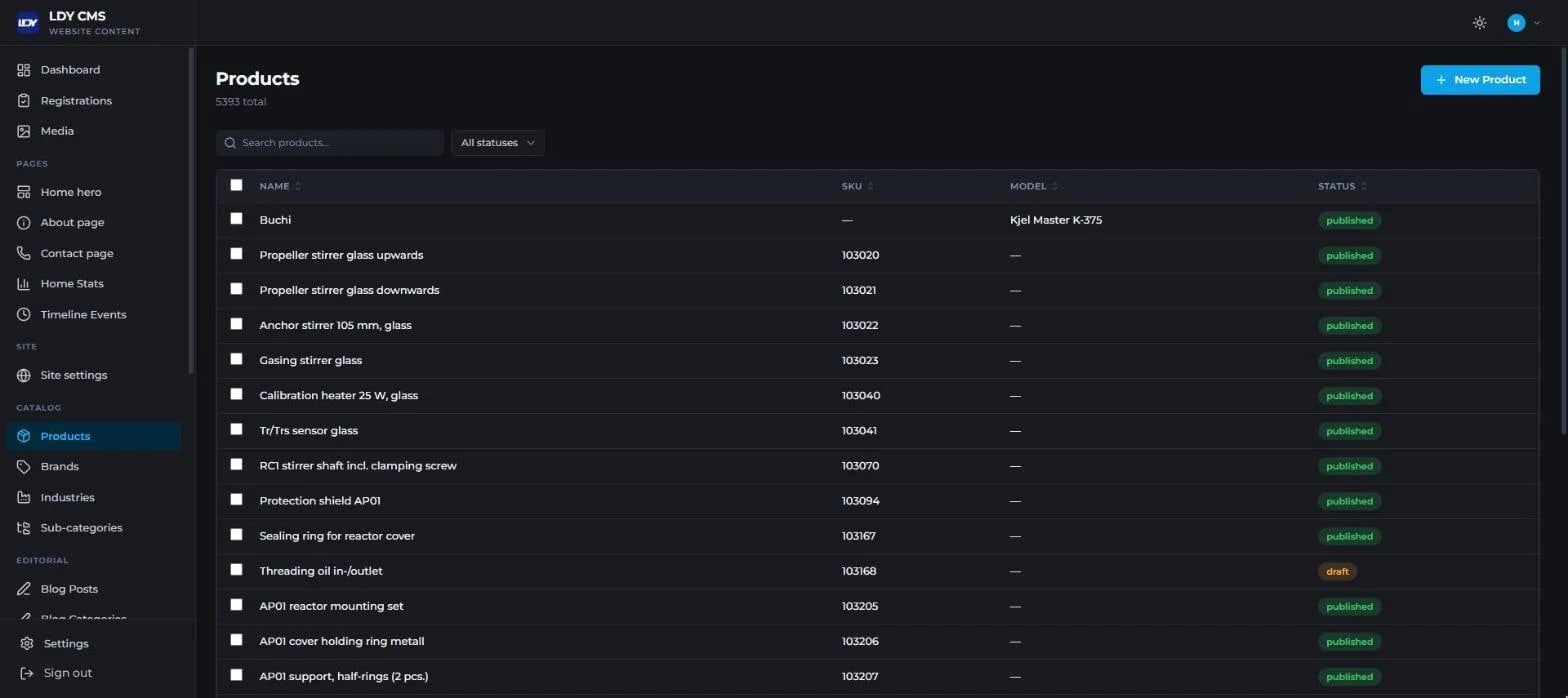The height and width of the screenshot is (698, 1568).
Task: Click the Sub-categories tree icon
Action: pos(24,528)
